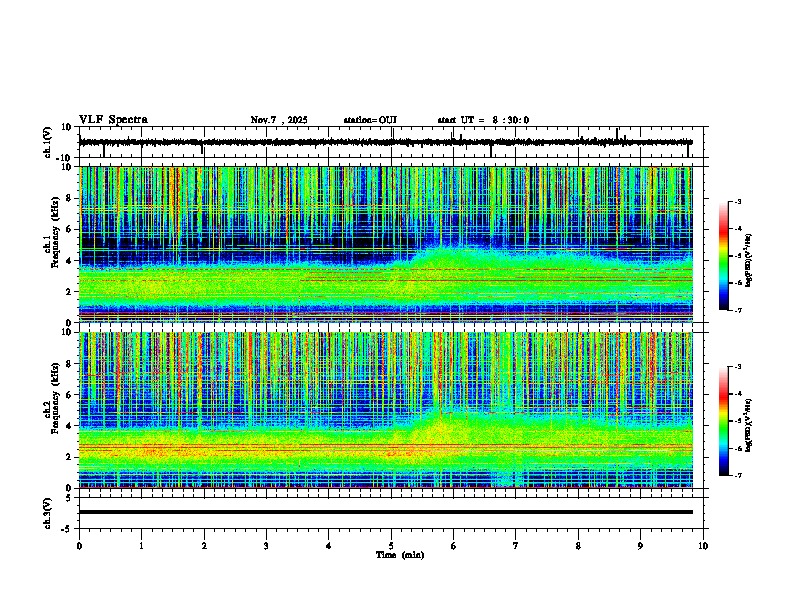Click the "-5" tick on ch.3(V) axis
Viewport: 792px width, 612px height.
(67, 529)
